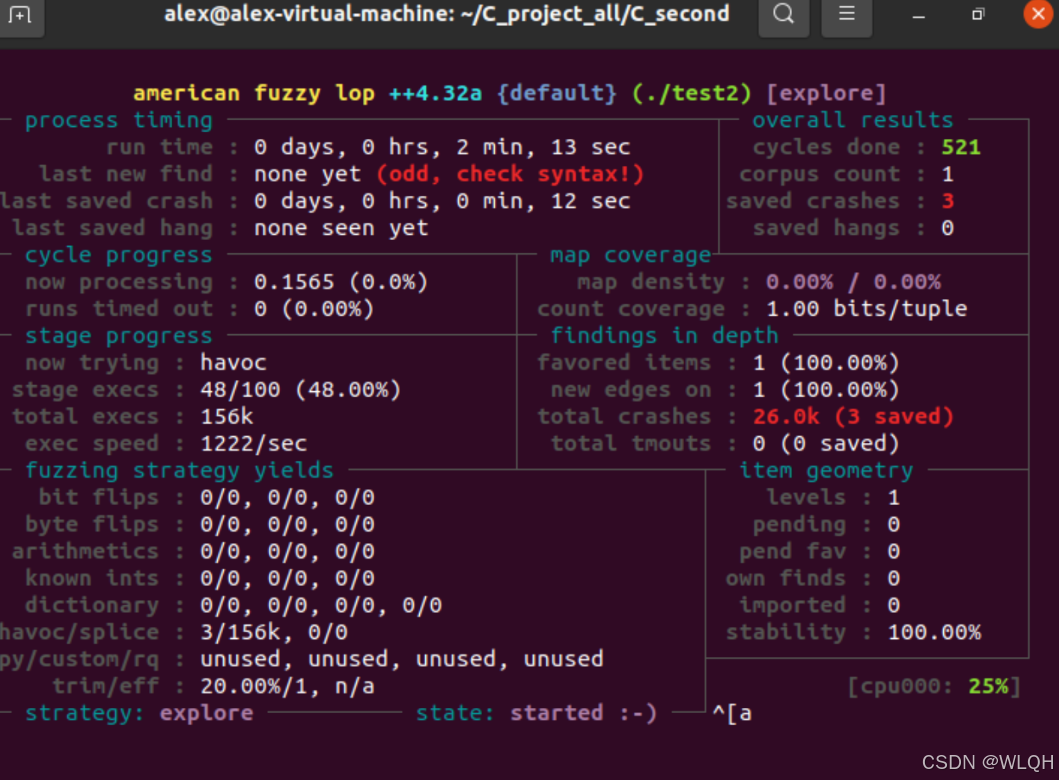
Task: Select the 'started :-)' state text
Action: point(583,713)
